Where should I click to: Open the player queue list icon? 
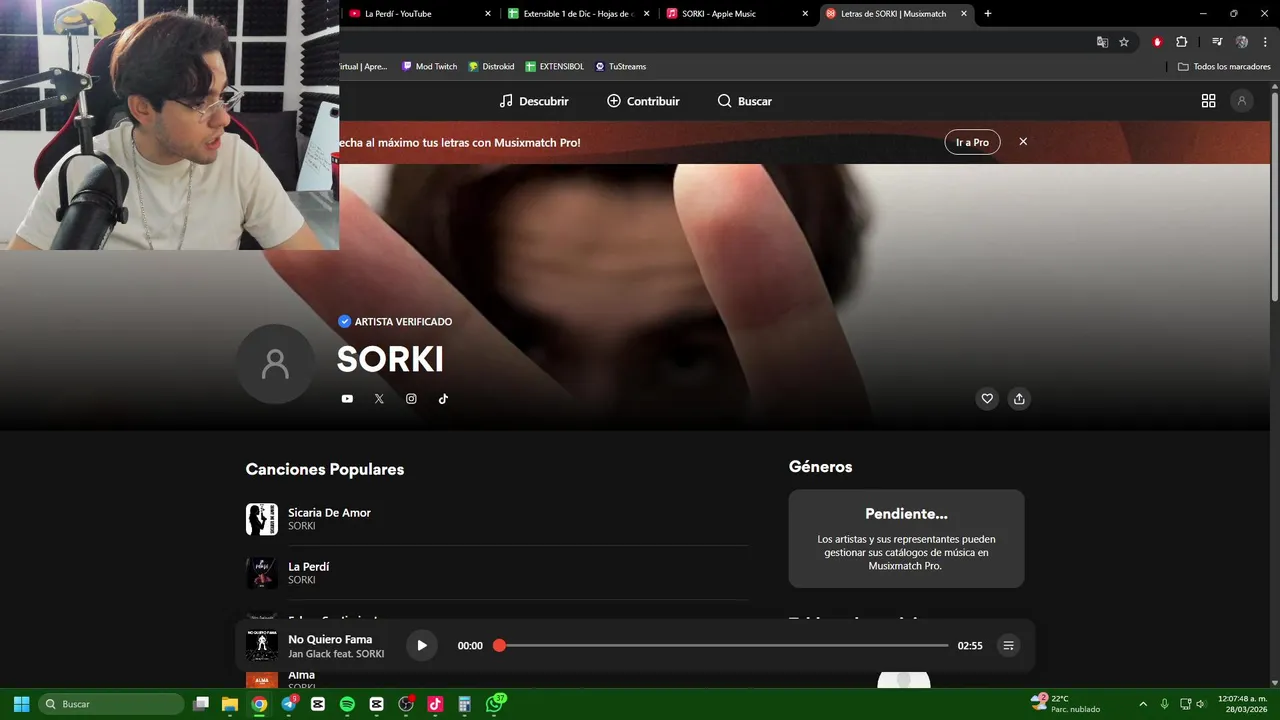pyautogui.click(x=1008, y=646)
